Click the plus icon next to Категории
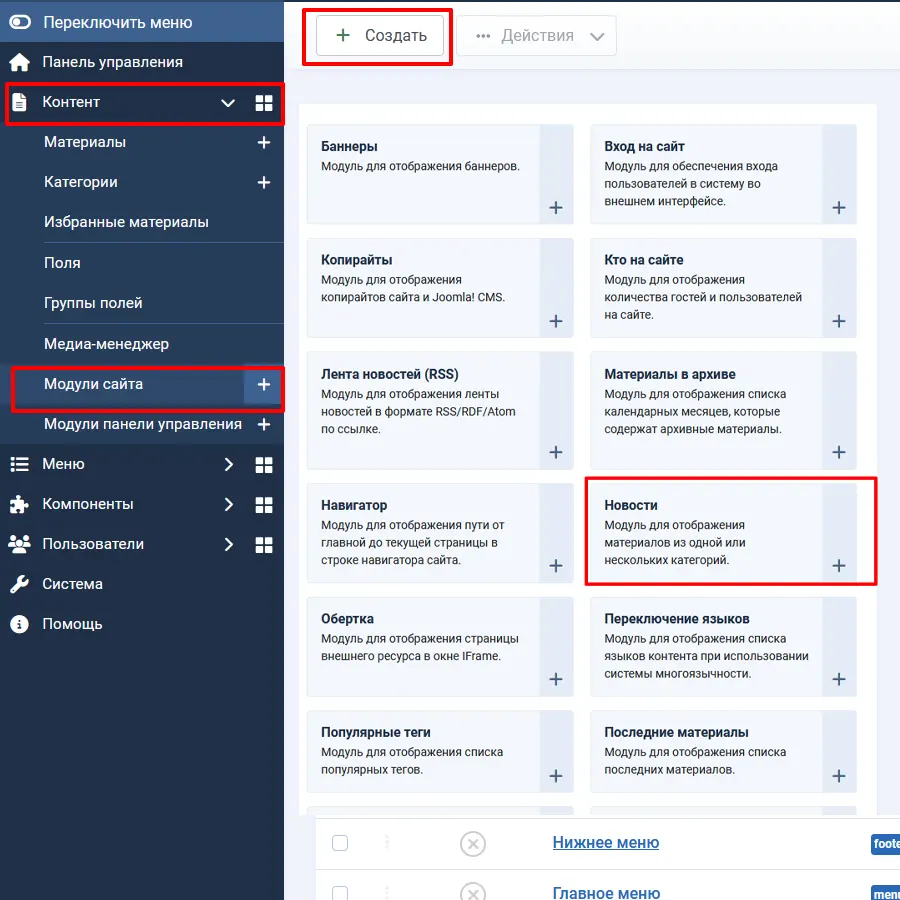900x900 pixels. (264, 183)
